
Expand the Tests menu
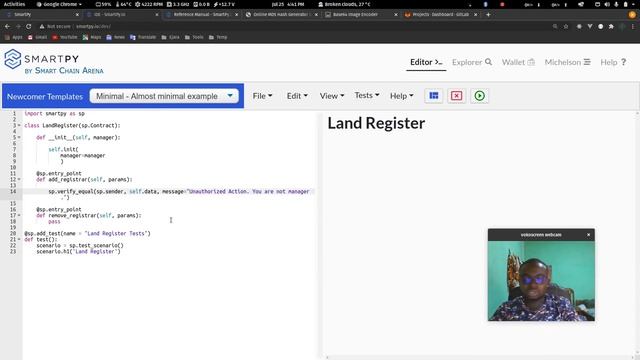[x=367, y=95]
